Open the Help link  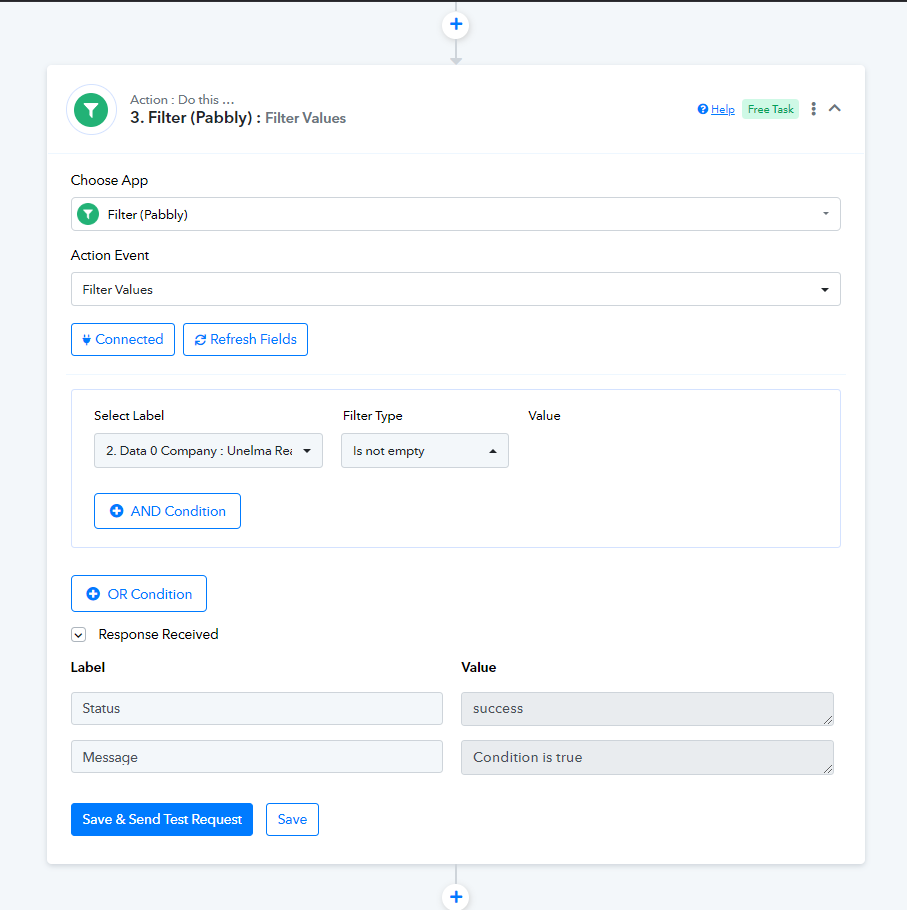click(722, 109)
